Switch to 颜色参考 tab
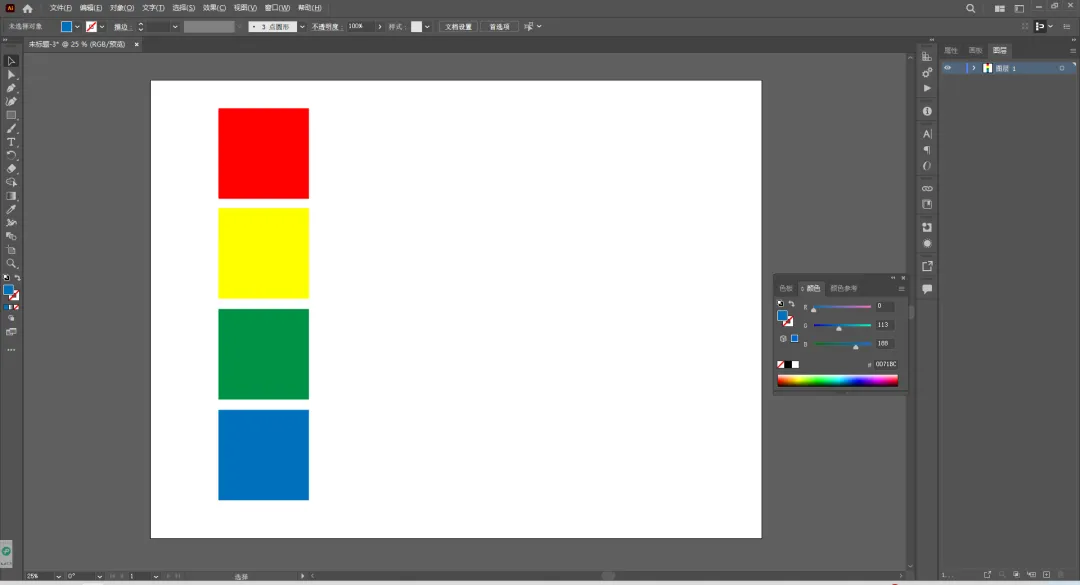This screenshot has height=585, width=1080. pos(844,288)
